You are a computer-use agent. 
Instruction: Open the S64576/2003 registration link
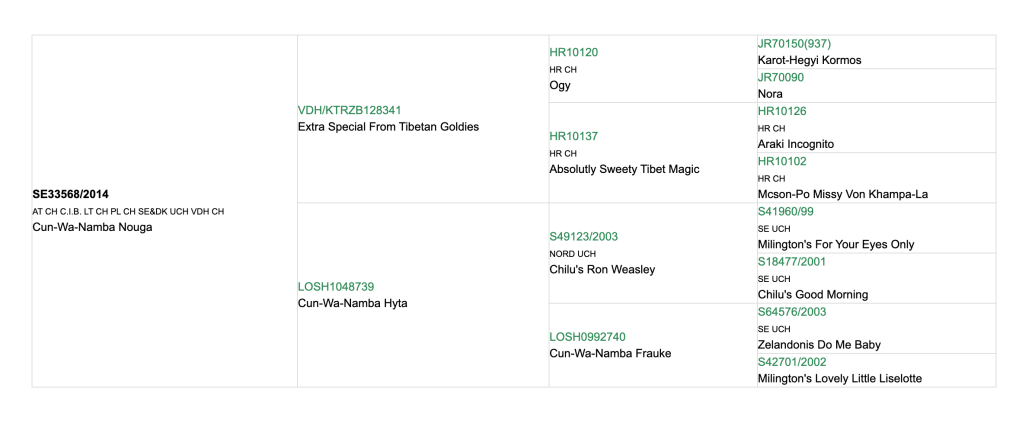[x=792, y=312]
